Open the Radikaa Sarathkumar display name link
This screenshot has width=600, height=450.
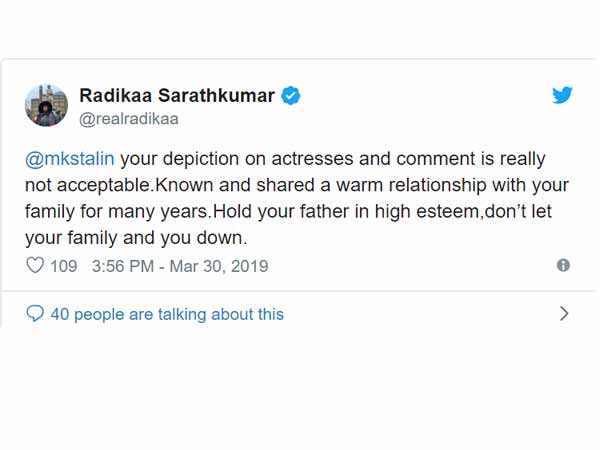[177, 96]
